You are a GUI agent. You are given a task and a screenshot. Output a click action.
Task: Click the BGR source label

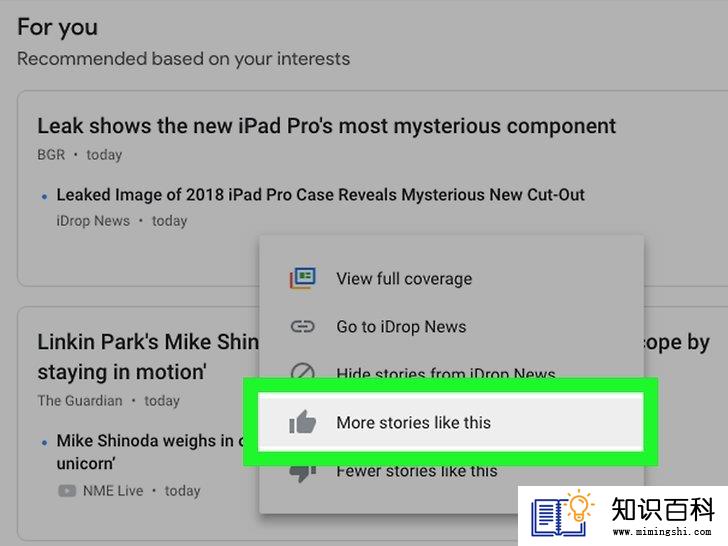click(51, 155)
